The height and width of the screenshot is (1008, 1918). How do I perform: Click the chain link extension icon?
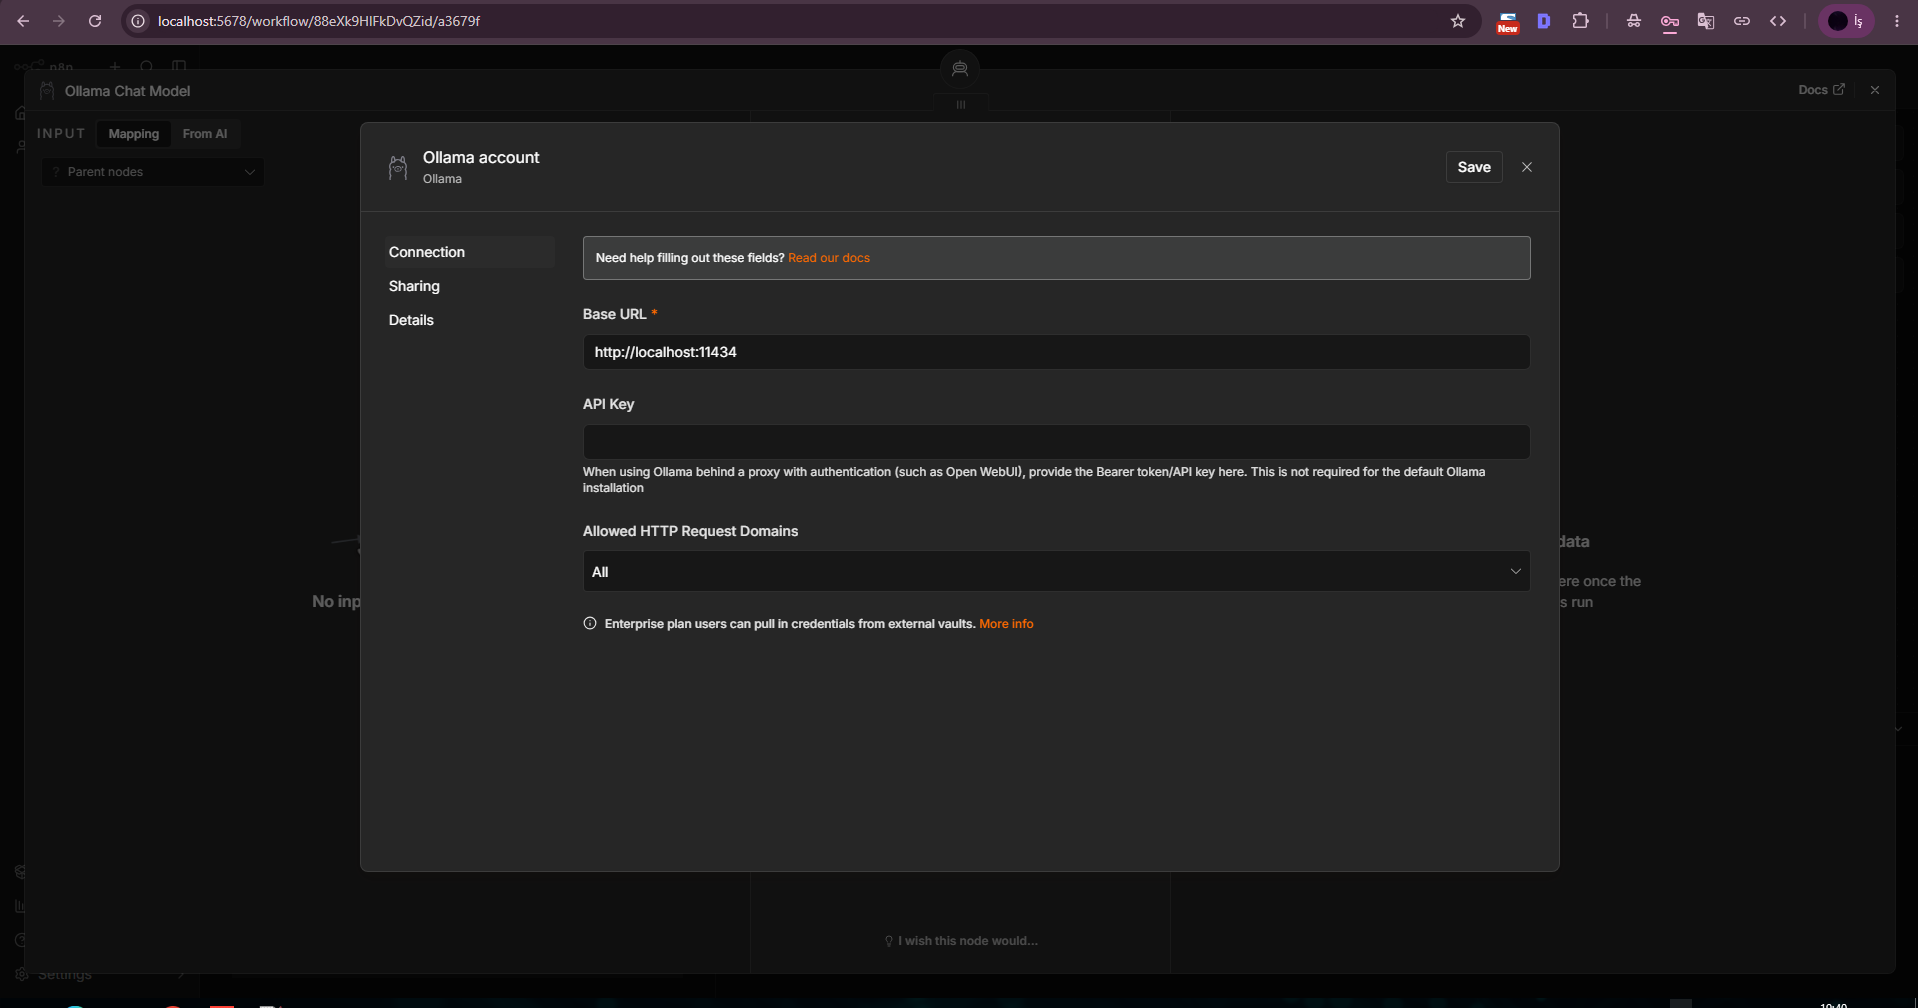(1742, 21)
